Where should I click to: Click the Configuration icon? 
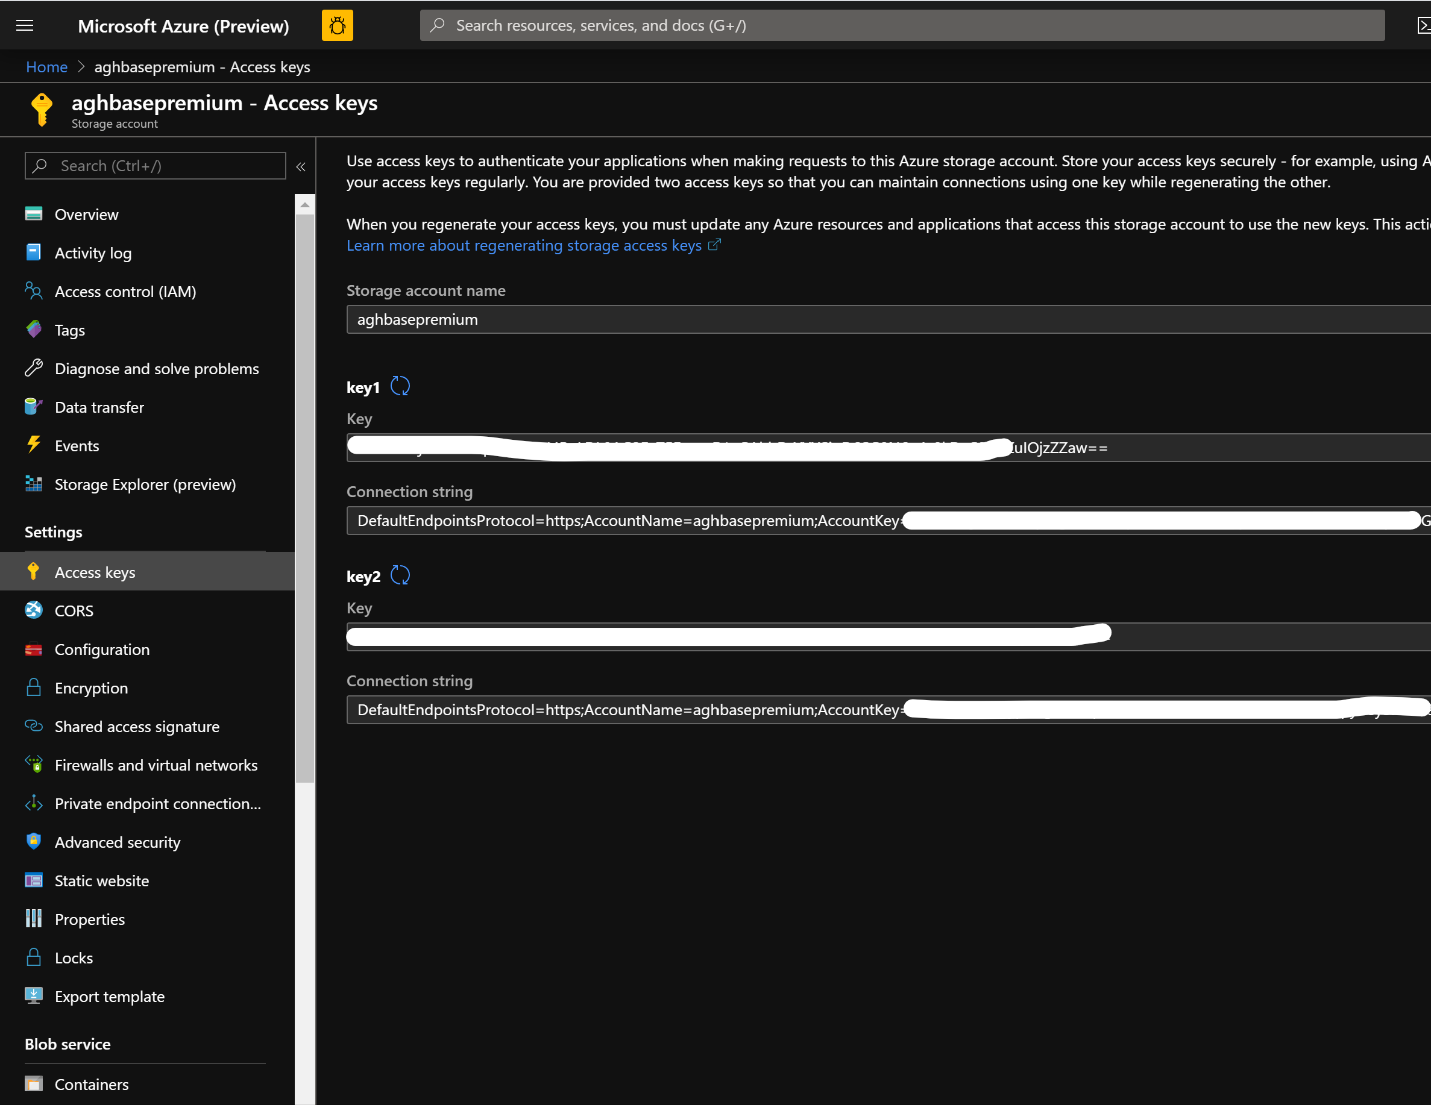point(34,649)
